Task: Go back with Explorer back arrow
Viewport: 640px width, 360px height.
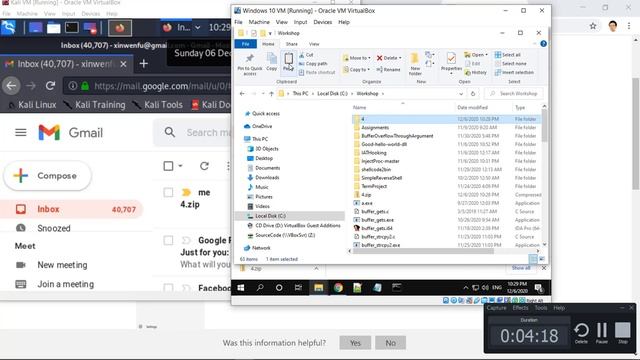Action: (x=242, y=93)
